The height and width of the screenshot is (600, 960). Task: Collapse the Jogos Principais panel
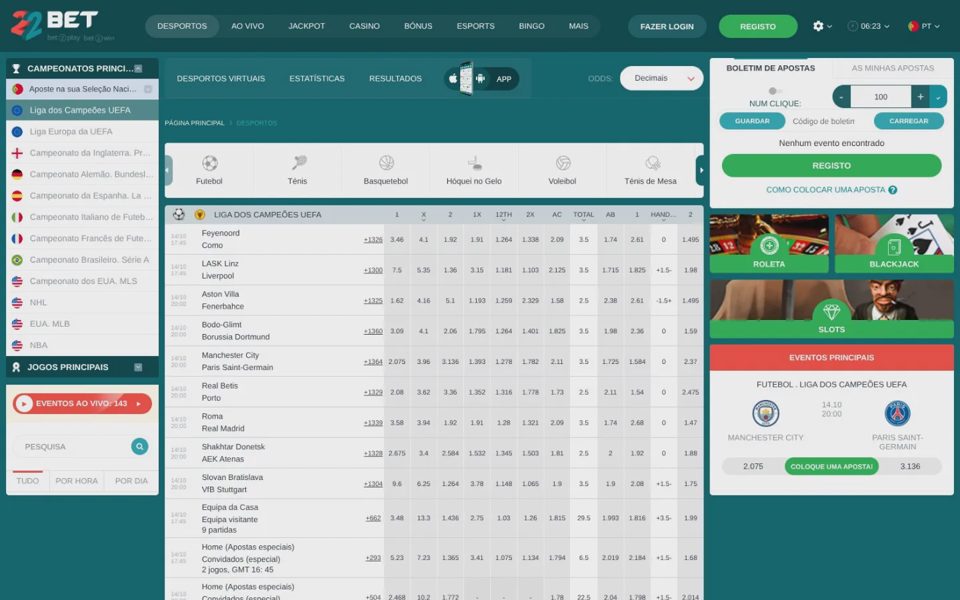138,367
